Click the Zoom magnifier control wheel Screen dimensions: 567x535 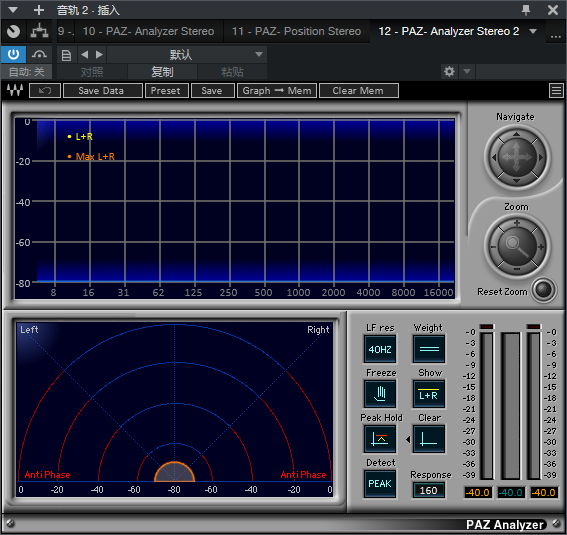tap(517, 247)
